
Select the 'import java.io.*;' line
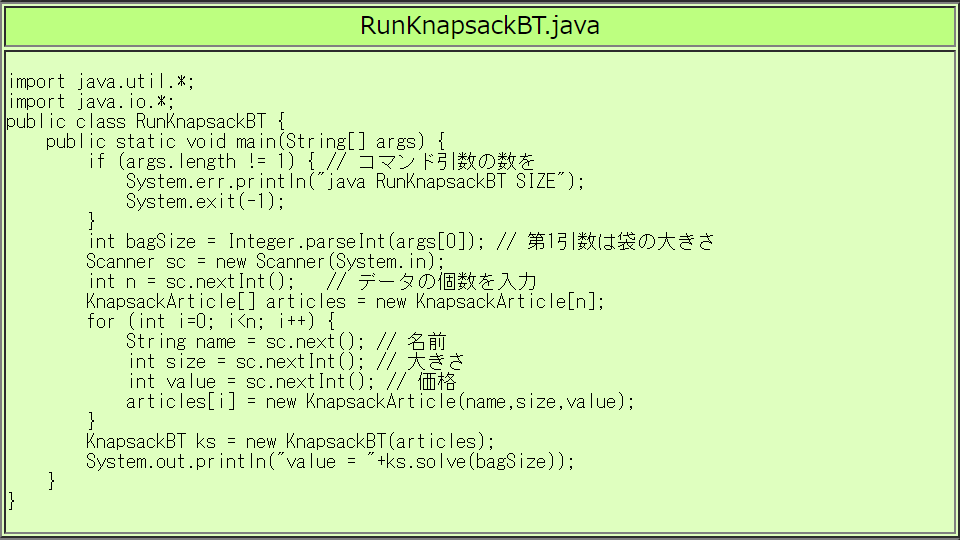[x=91, y=102]
